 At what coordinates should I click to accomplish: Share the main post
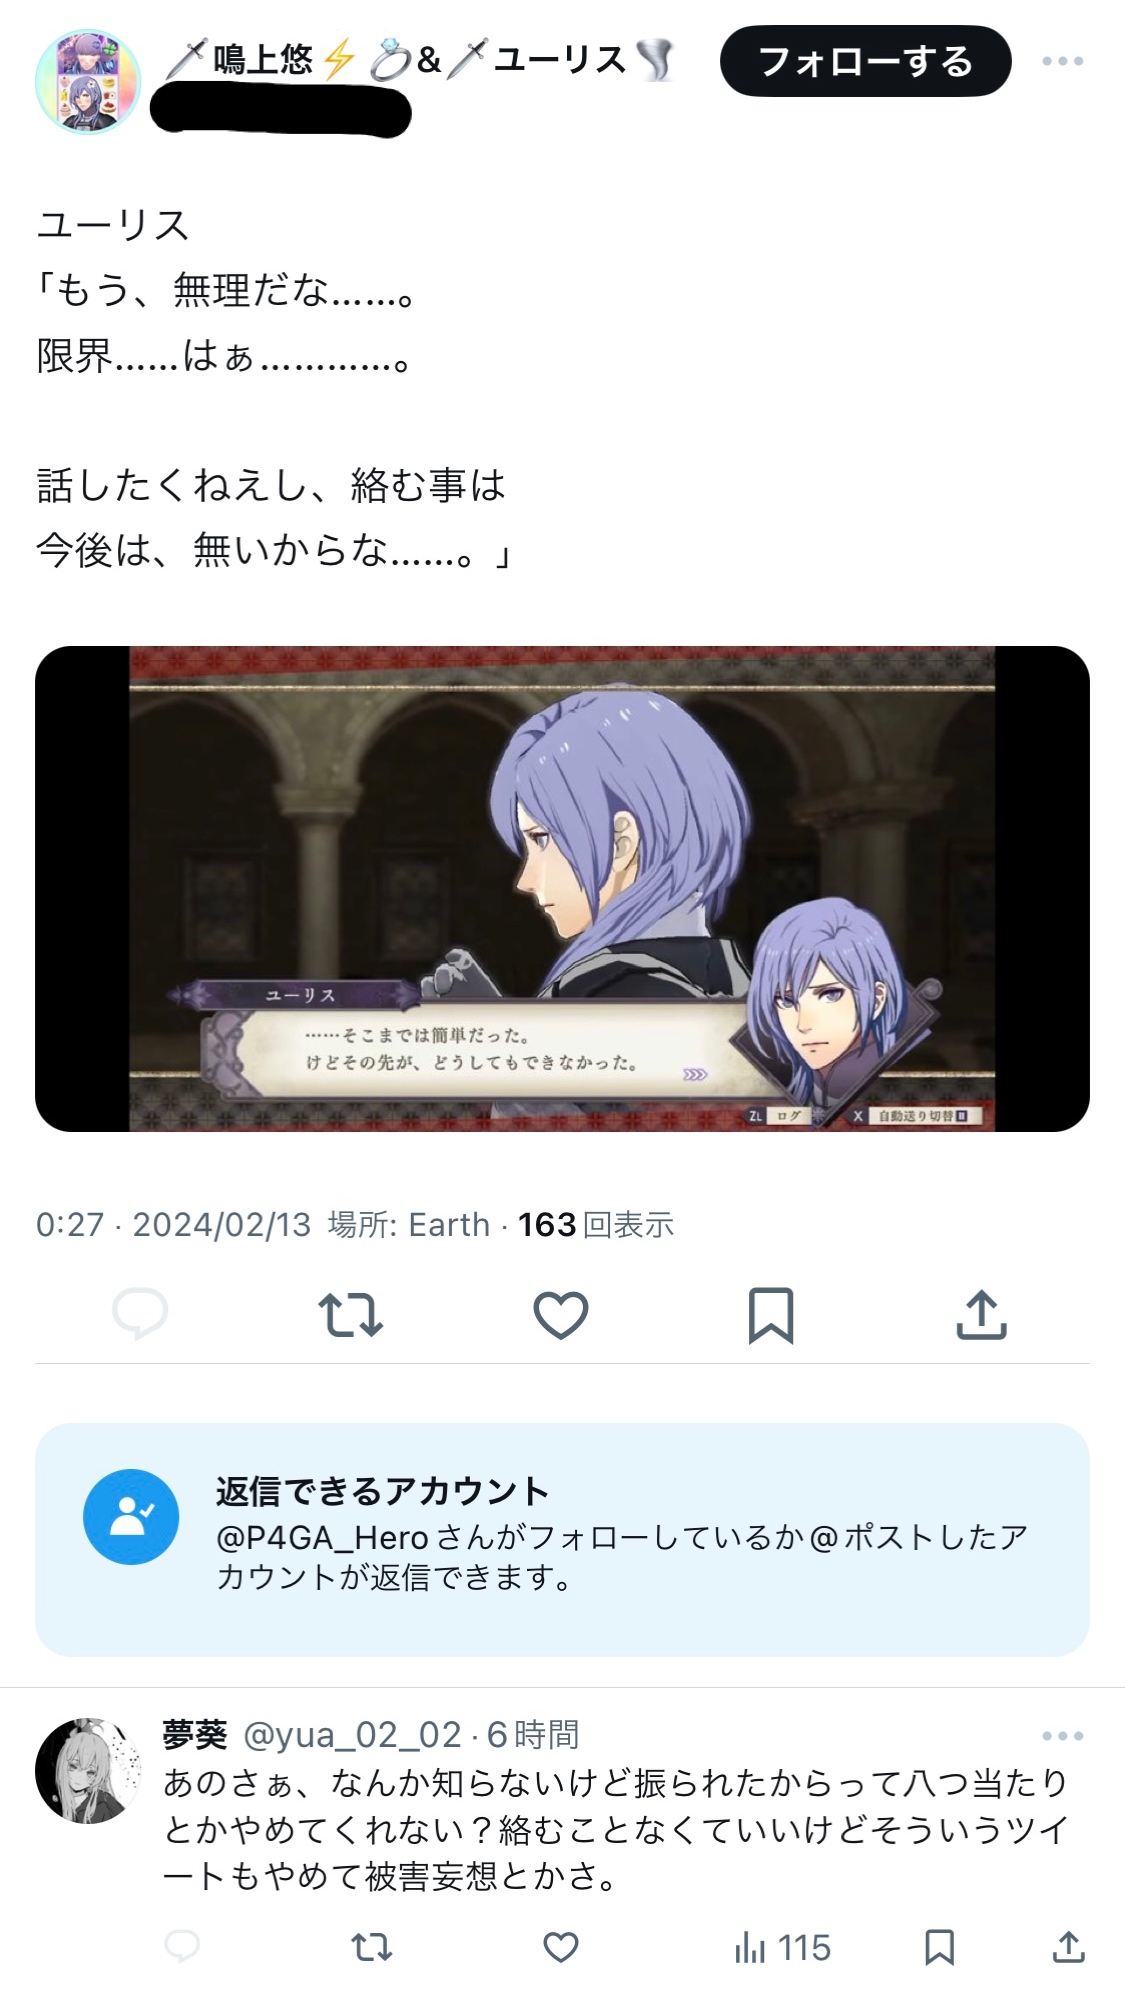[x=982, y=1314]
